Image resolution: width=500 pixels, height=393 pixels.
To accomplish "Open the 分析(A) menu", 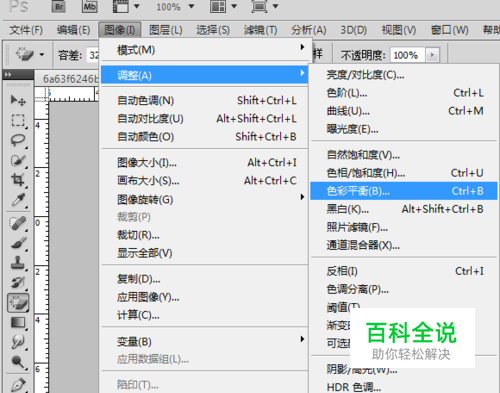I will 309,30.
